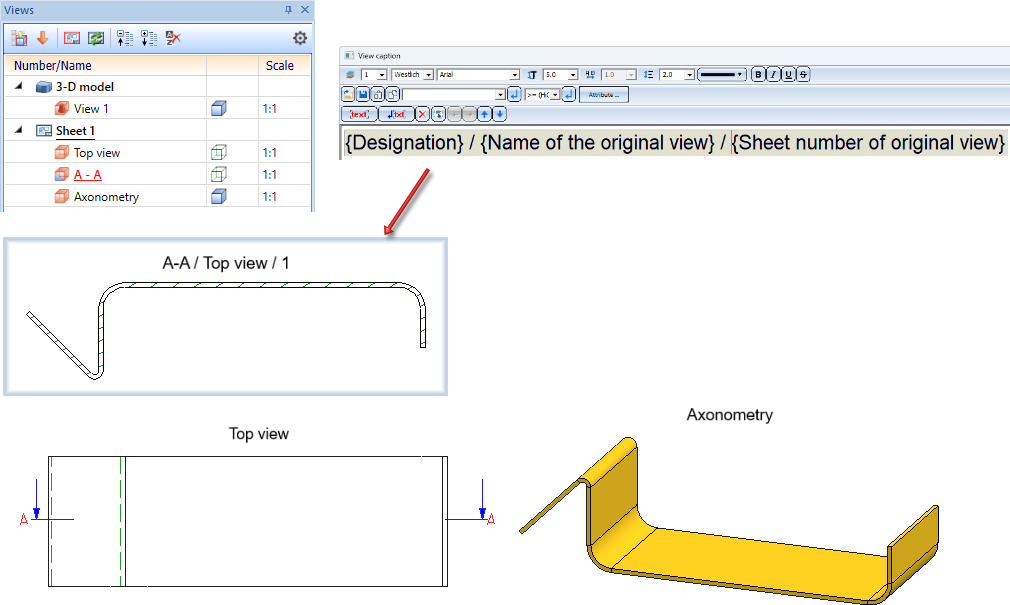This screenshot has width=1010, height=605.
Task: Click the insert arrow after special character dropdown
Action: click(568, 95)
